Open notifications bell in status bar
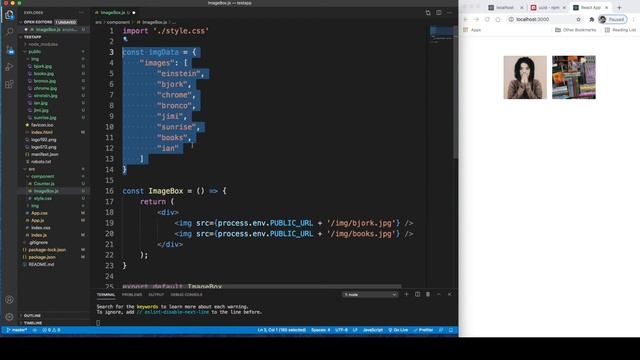This screenshot has width=640, height=360. (451, 330)
